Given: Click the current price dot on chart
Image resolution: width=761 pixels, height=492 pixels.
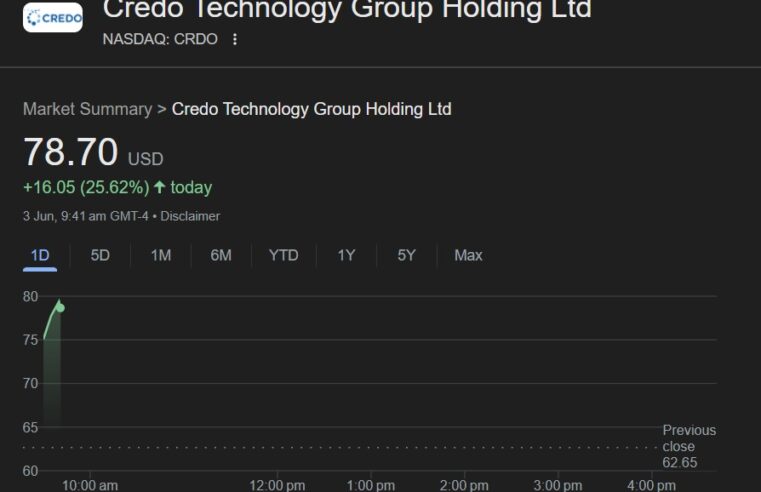Looking at the screenshot, I should 60,308.
